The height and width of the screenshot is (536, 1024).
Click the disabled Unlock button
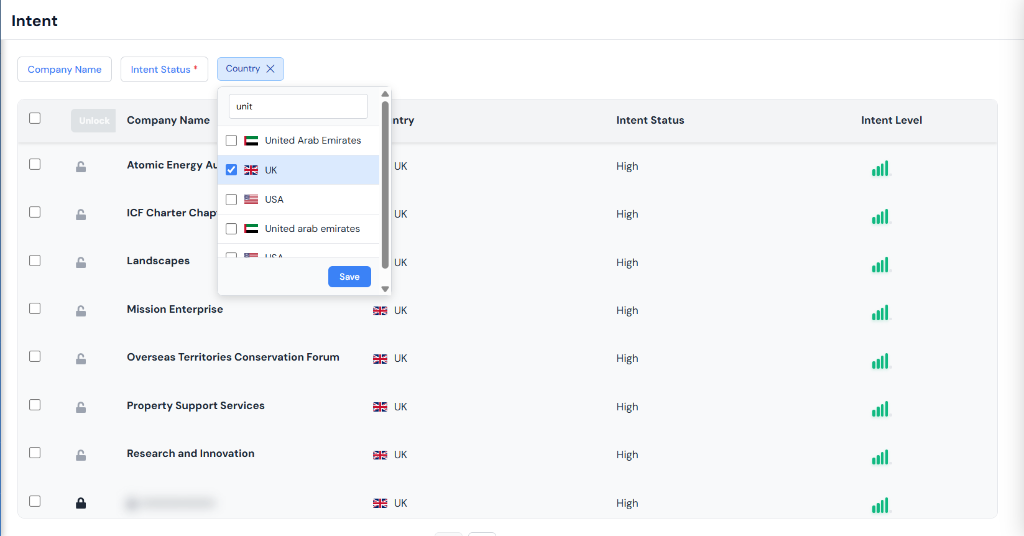click(x=93, y=121)
